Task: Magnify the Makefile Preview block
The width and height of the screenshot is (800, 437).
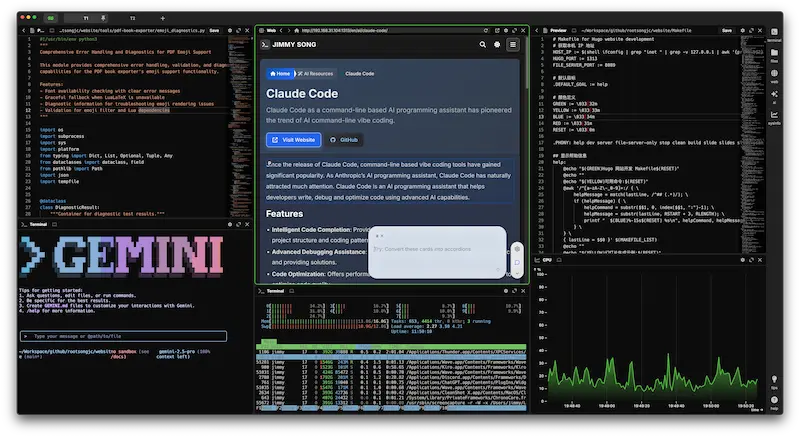Action: [751, 31]
